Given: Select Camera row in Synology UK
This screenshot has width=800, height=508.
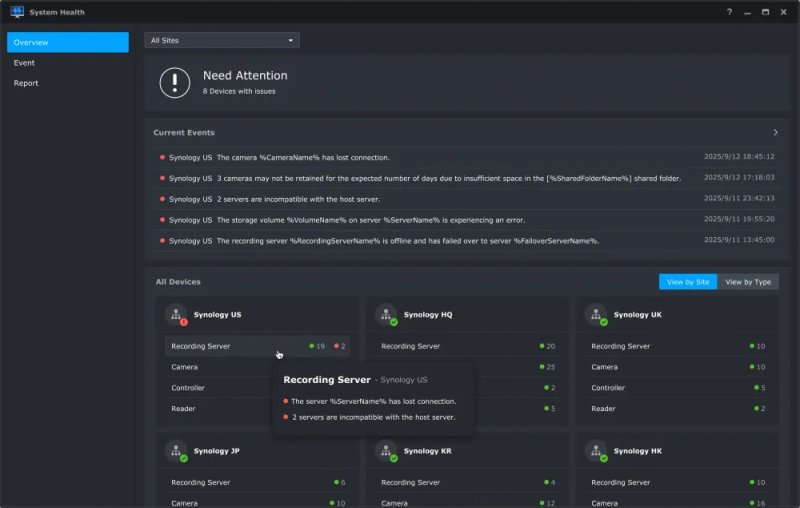Looking at the screenshot, I should [678, 367].
